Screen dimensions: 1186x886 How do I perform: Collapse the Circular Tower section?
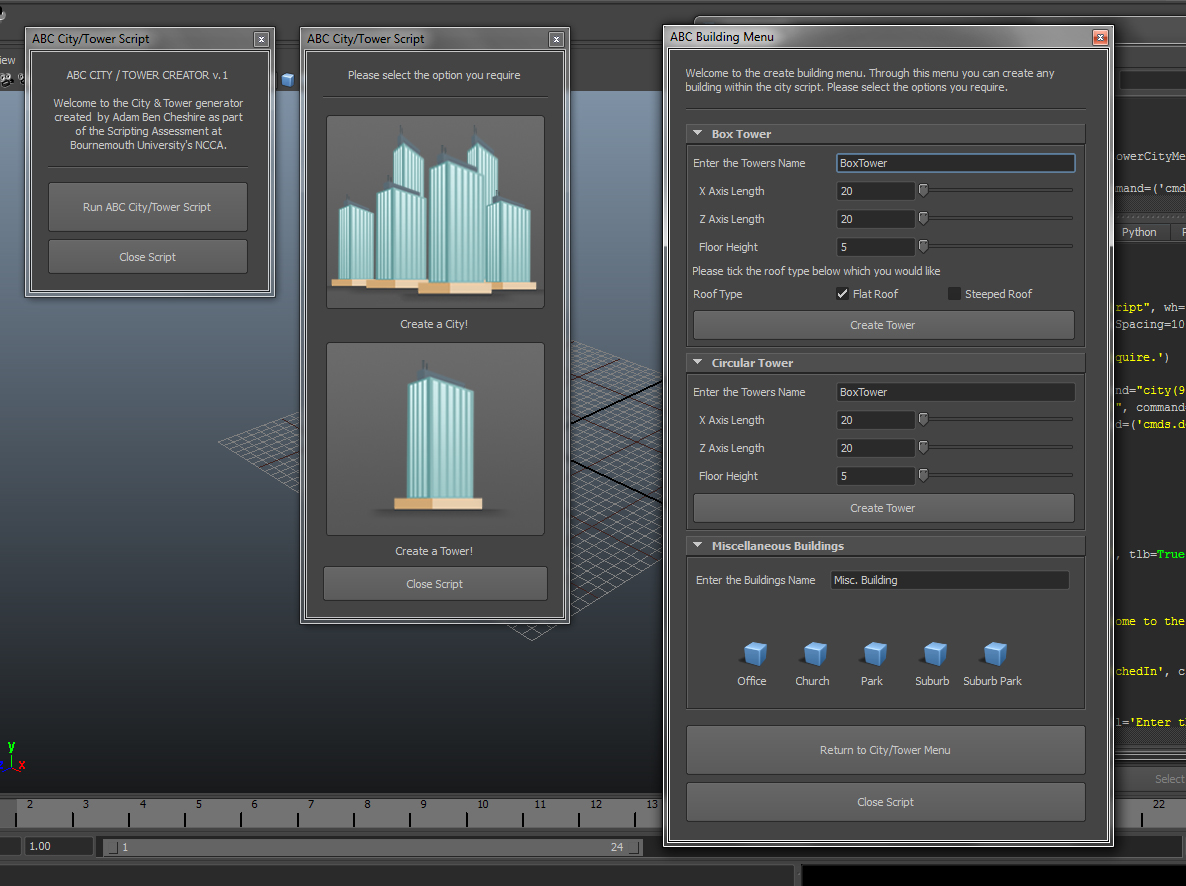tap(697, 362)
